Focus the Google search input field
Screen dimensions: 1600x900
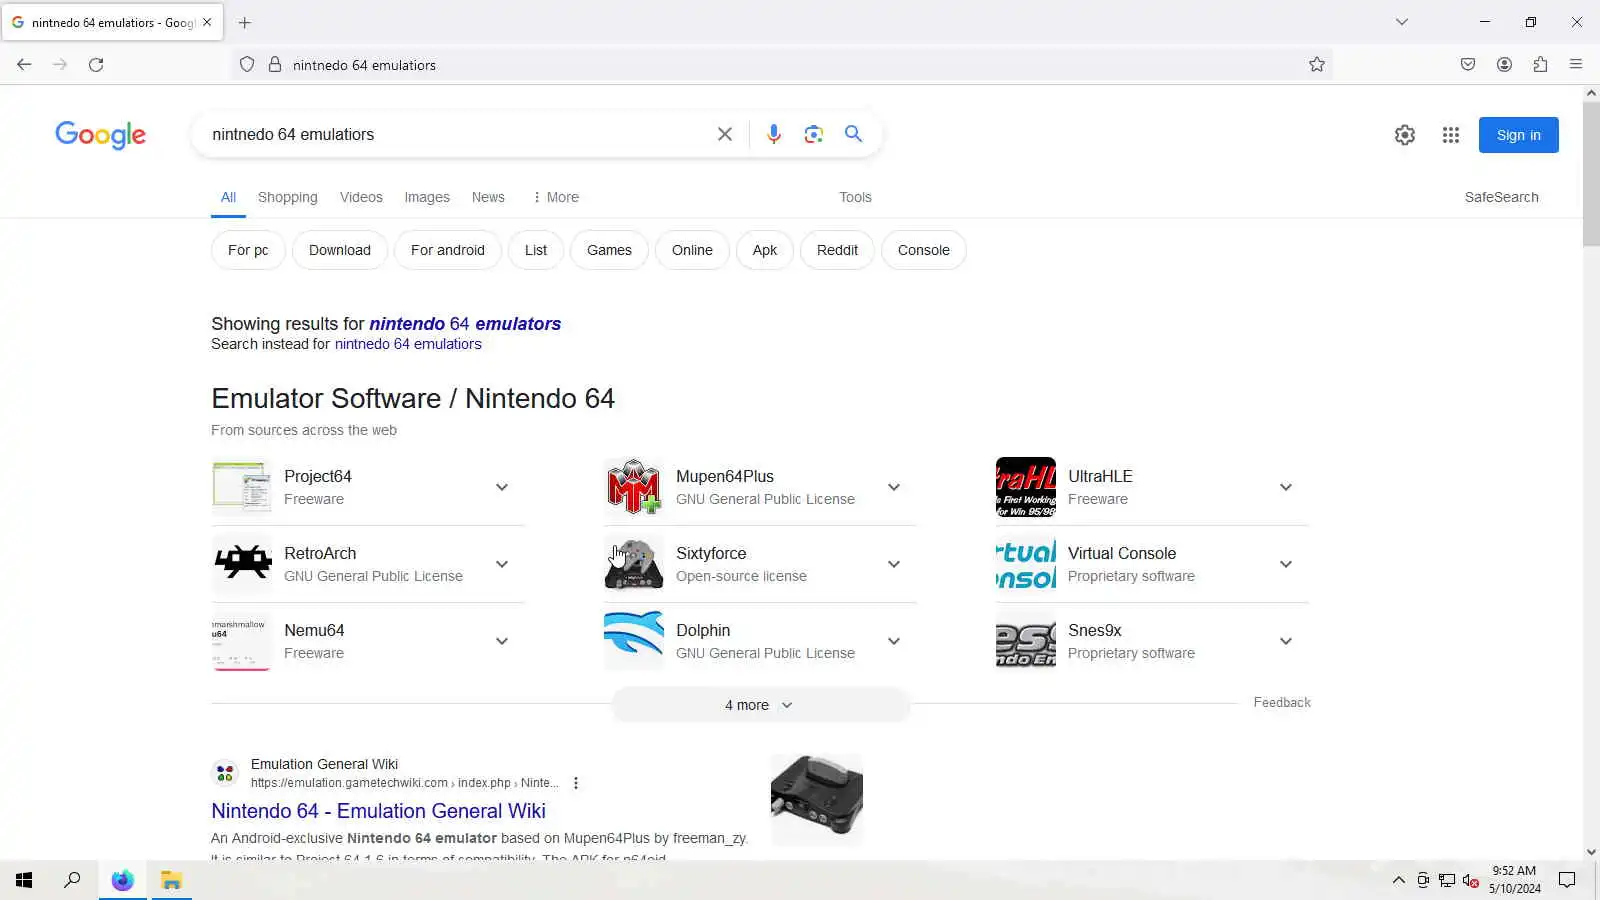tap(455, 134)
